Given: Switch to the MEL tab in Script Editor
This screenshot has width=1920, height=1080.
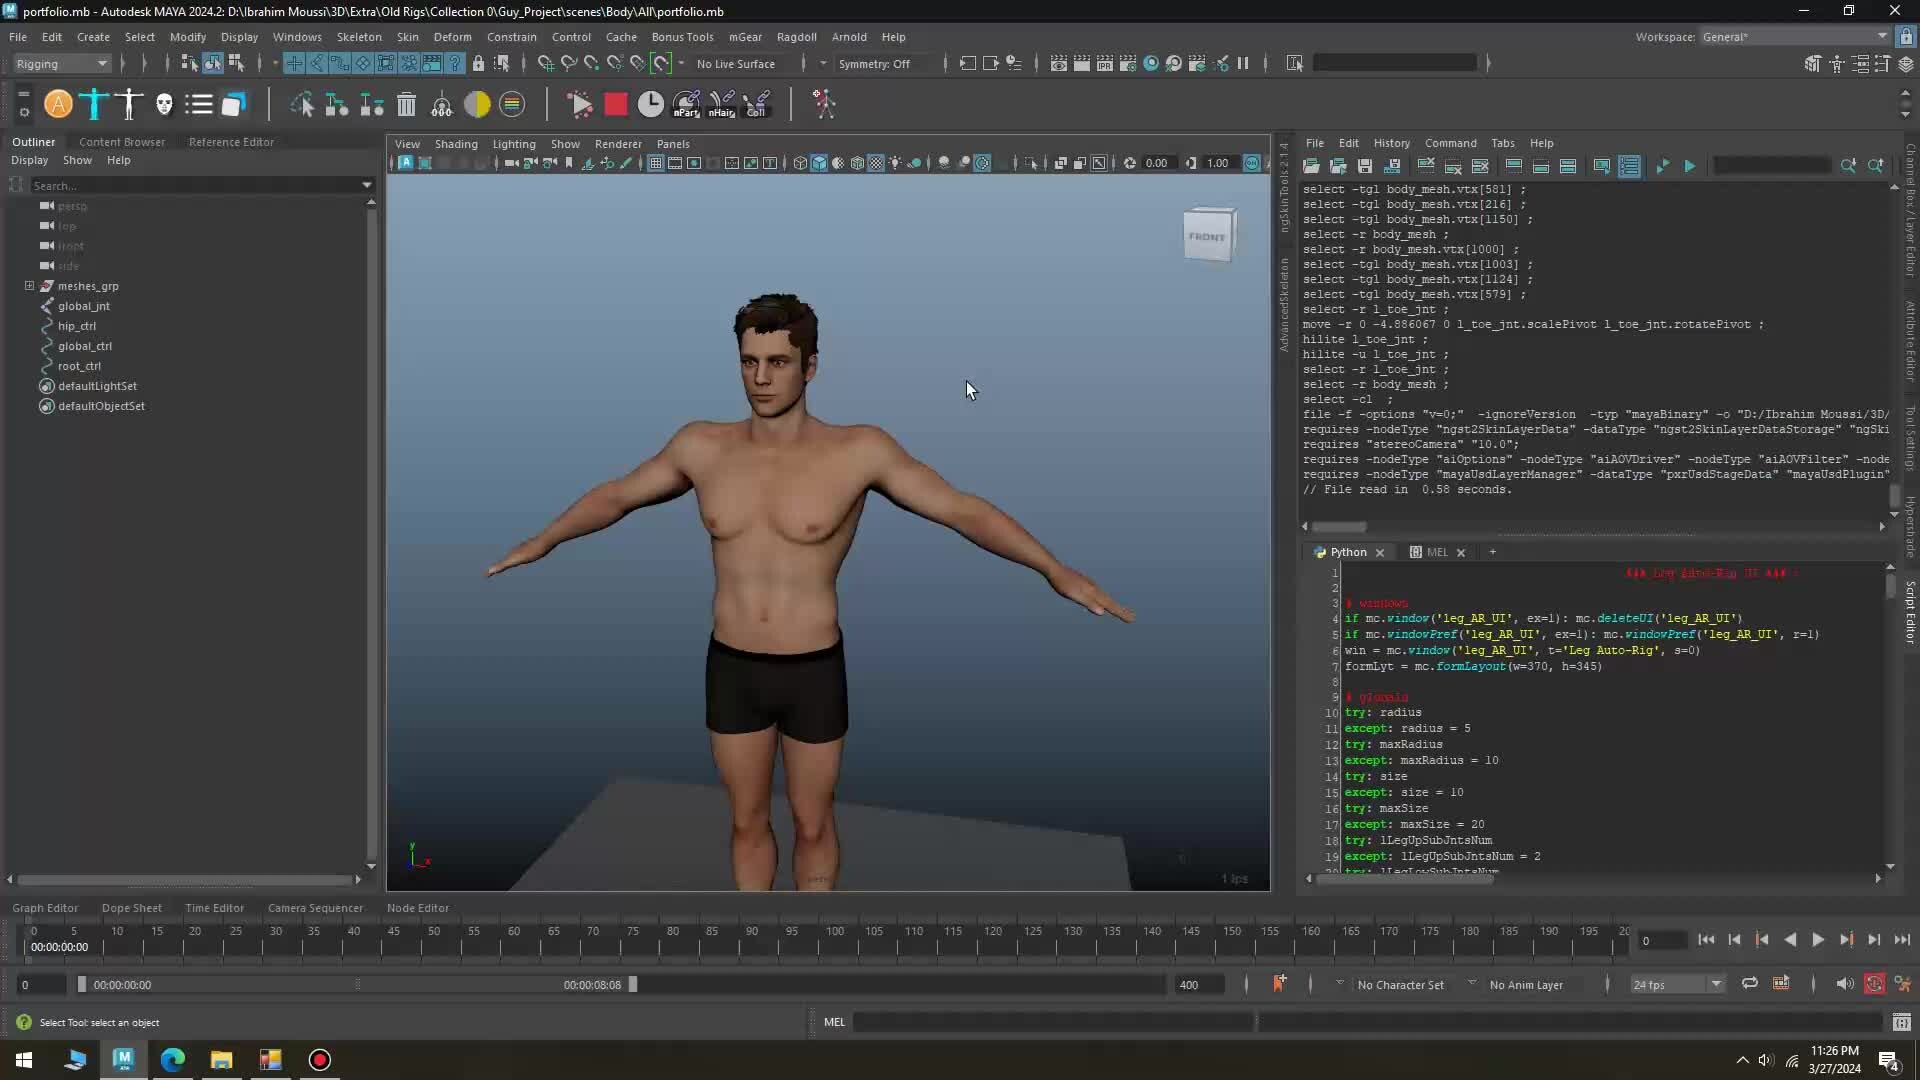Looking at the screenshot, I should coord(1436,552).
